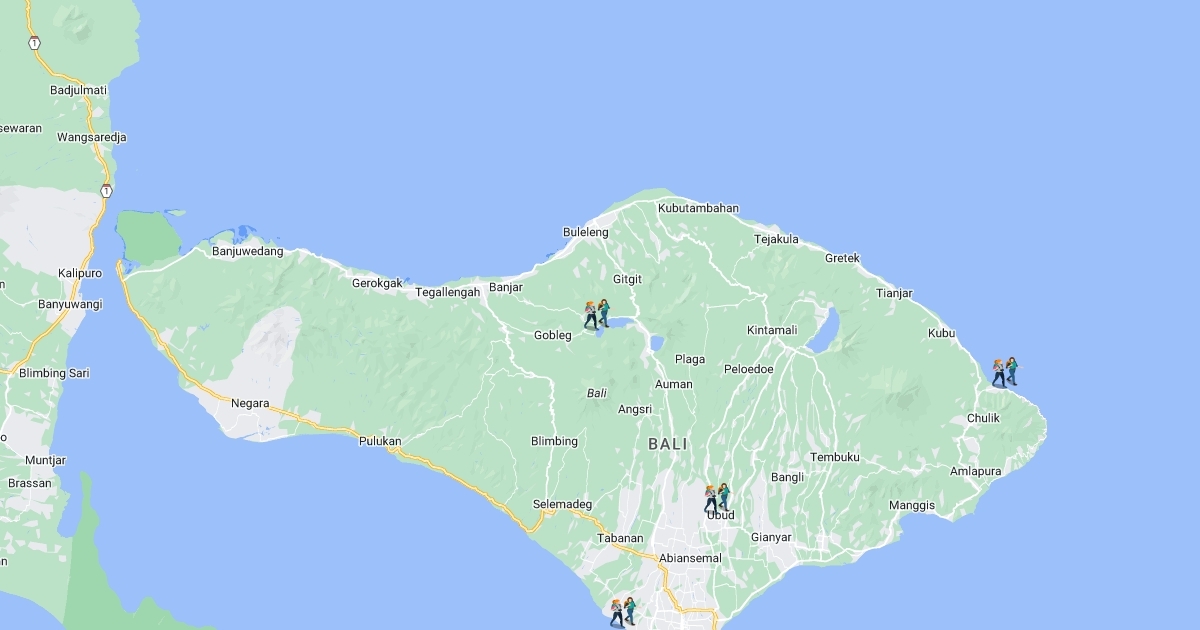
Task: Click the route 1 shield below Wangsaredja
Action: pyautogui.click(x=106, y=190)
